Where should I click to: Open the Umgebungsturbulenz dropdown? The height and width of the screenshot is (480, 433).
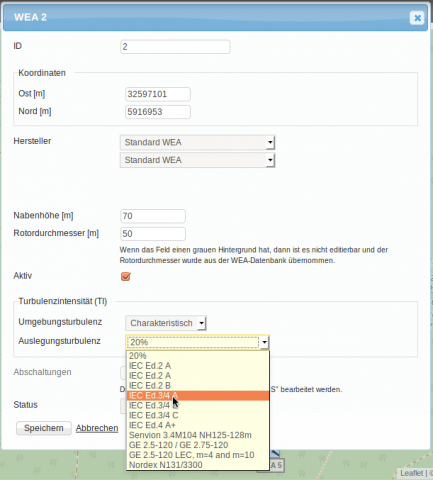[x=166, y=323]
